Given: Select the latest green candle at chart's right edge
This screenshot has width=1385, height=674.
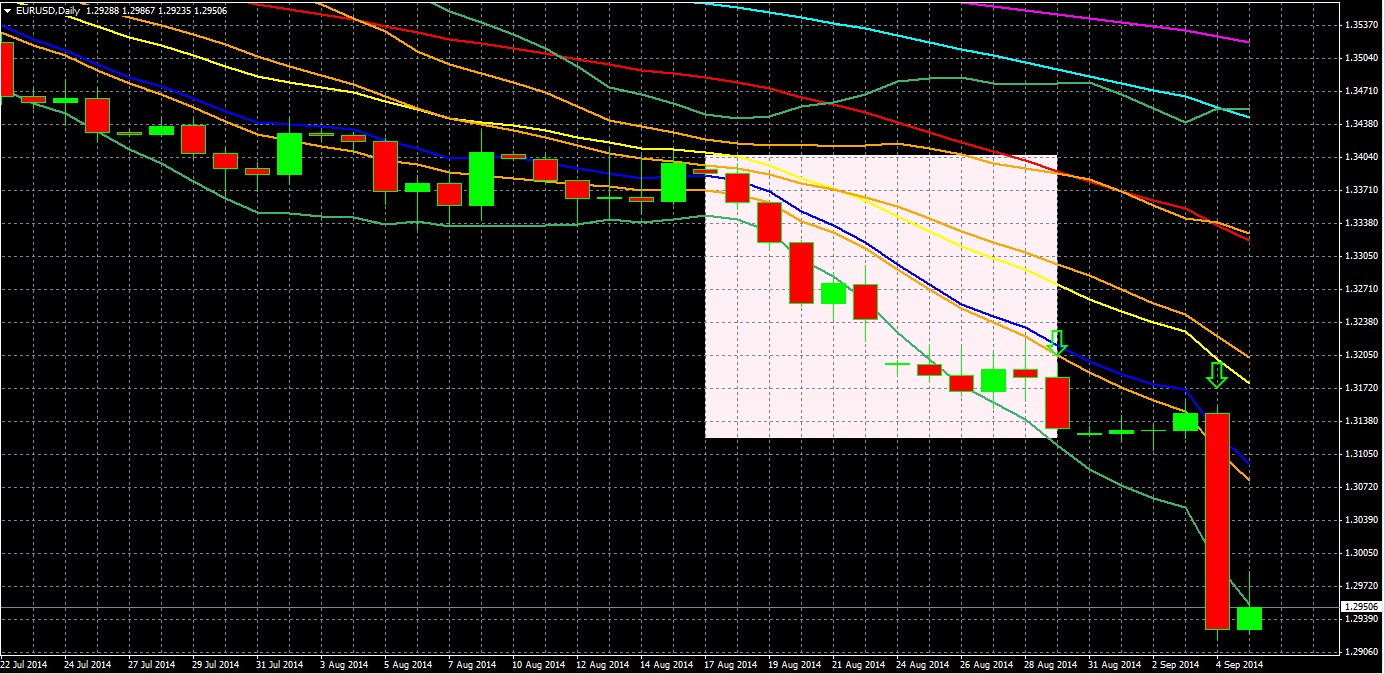Looking at the screenshot, I should pos(1249,618).
